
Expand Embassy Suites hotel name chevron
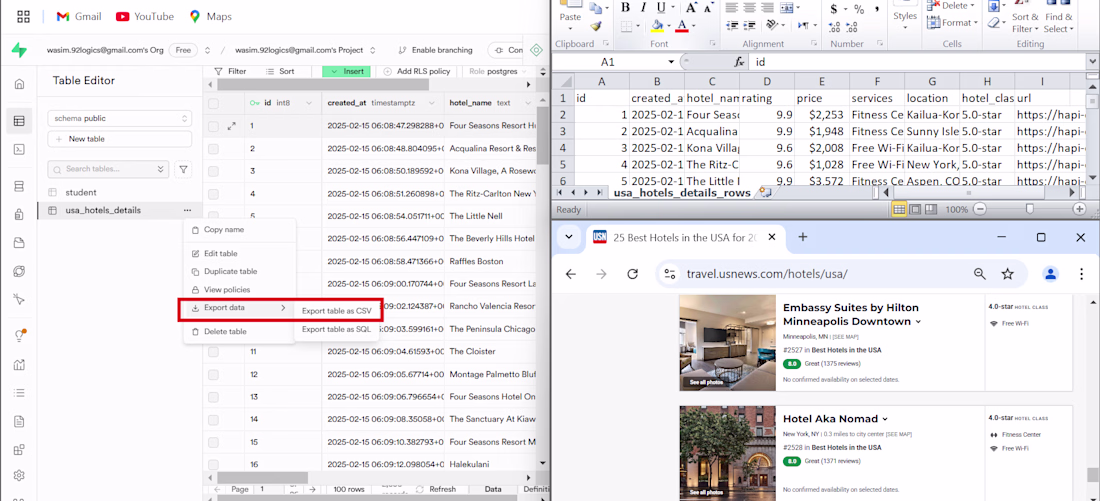[x=918, y=322]
